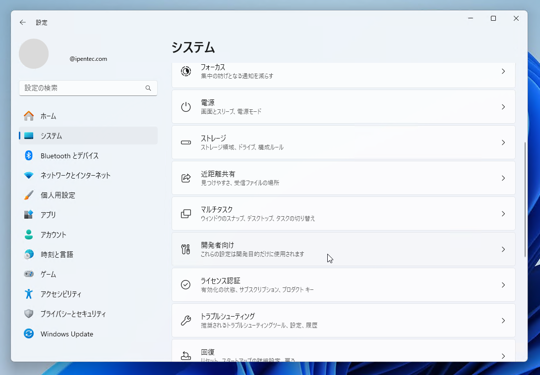Expand 回復 row chevron
The height and width of the screenshot is (375, 540).
503,356
